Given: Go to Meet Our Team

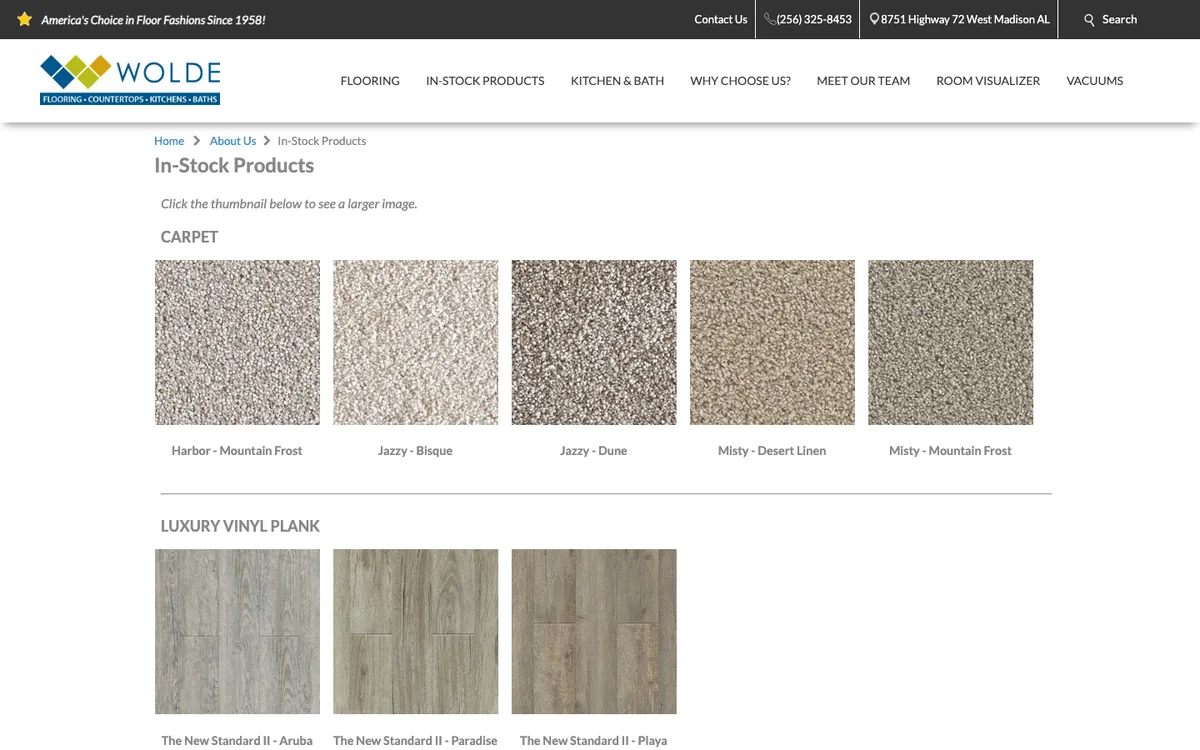Looking at the screenshot, I should [x=863, y=81].
